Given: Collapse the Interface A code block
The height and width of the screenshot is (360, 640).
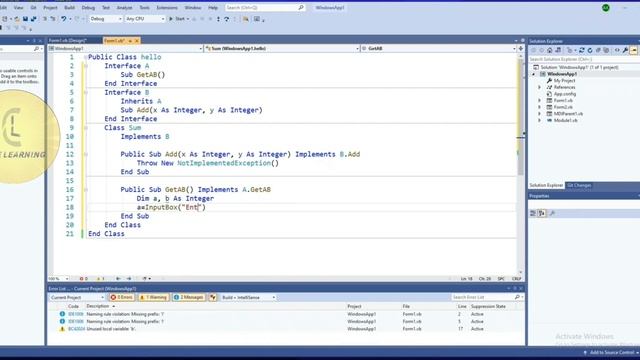Looking at the screenshot, I should coord(86,66).
